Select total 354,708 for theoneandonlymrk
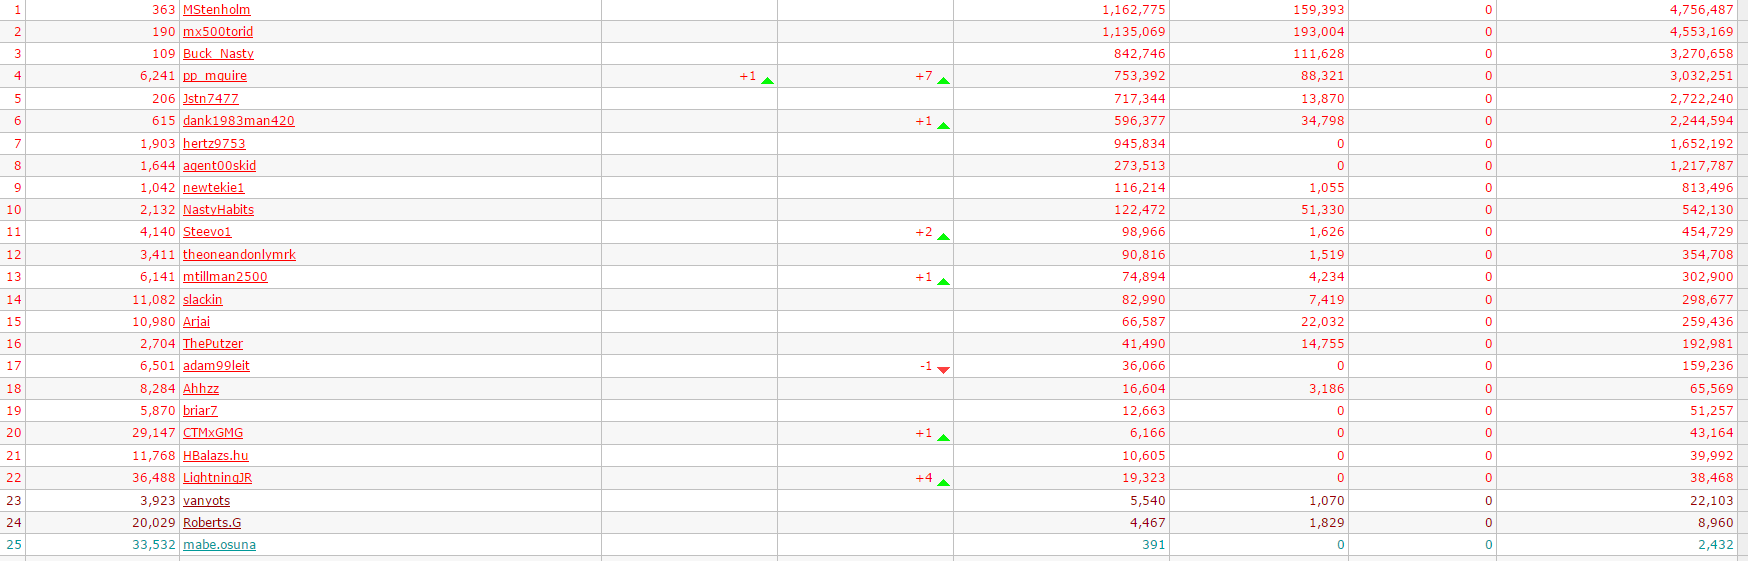Image resolution: width=1748 pixels, height=561 pixels. coord(1707,255)
